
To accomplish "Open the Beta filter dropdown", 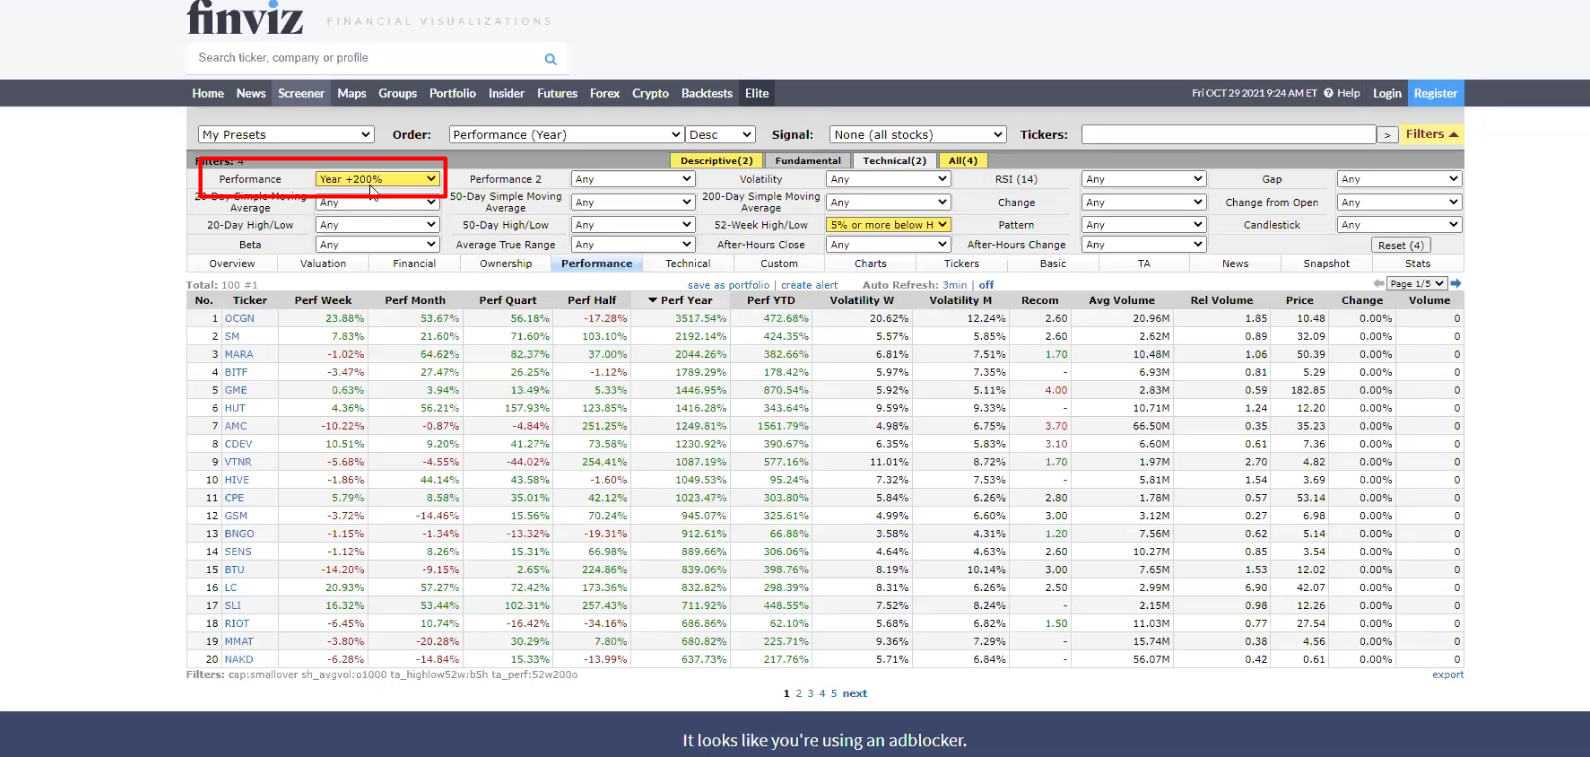I will pyautogui.click(x=378, y=244).
